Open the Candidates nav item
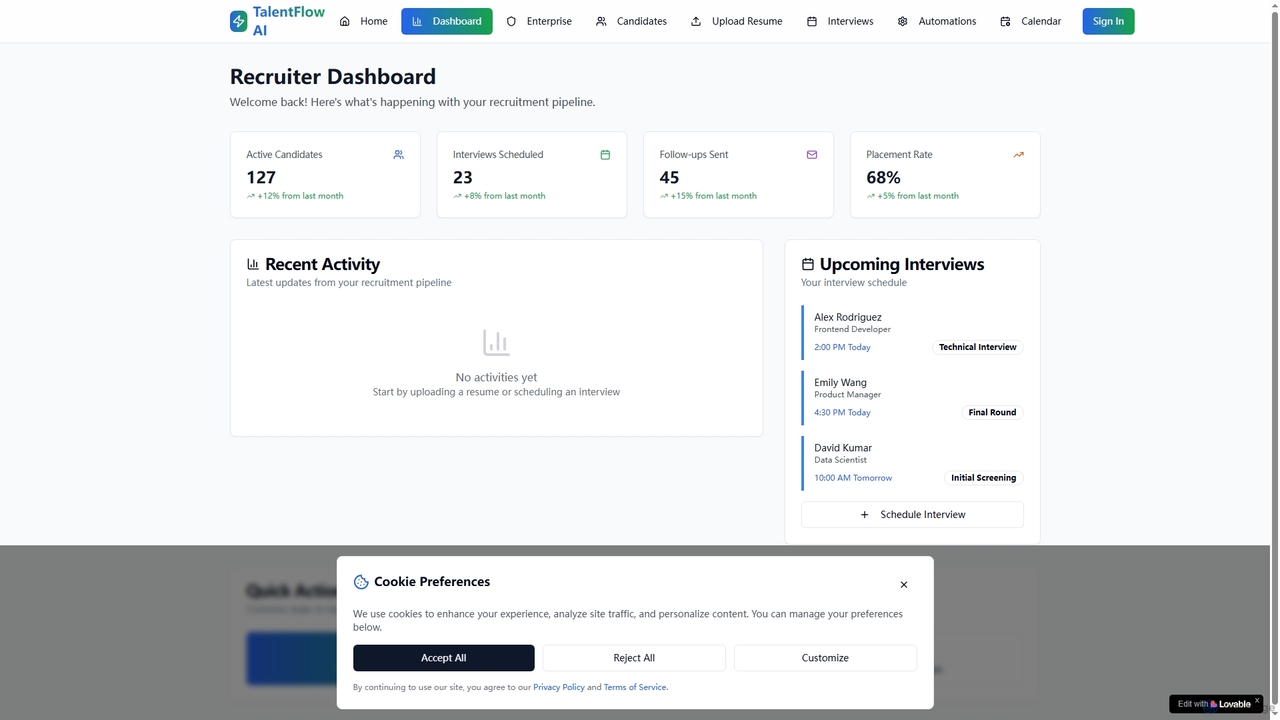Image resolution: width=1280 pixels, height=720 pixels. [631, 21]
